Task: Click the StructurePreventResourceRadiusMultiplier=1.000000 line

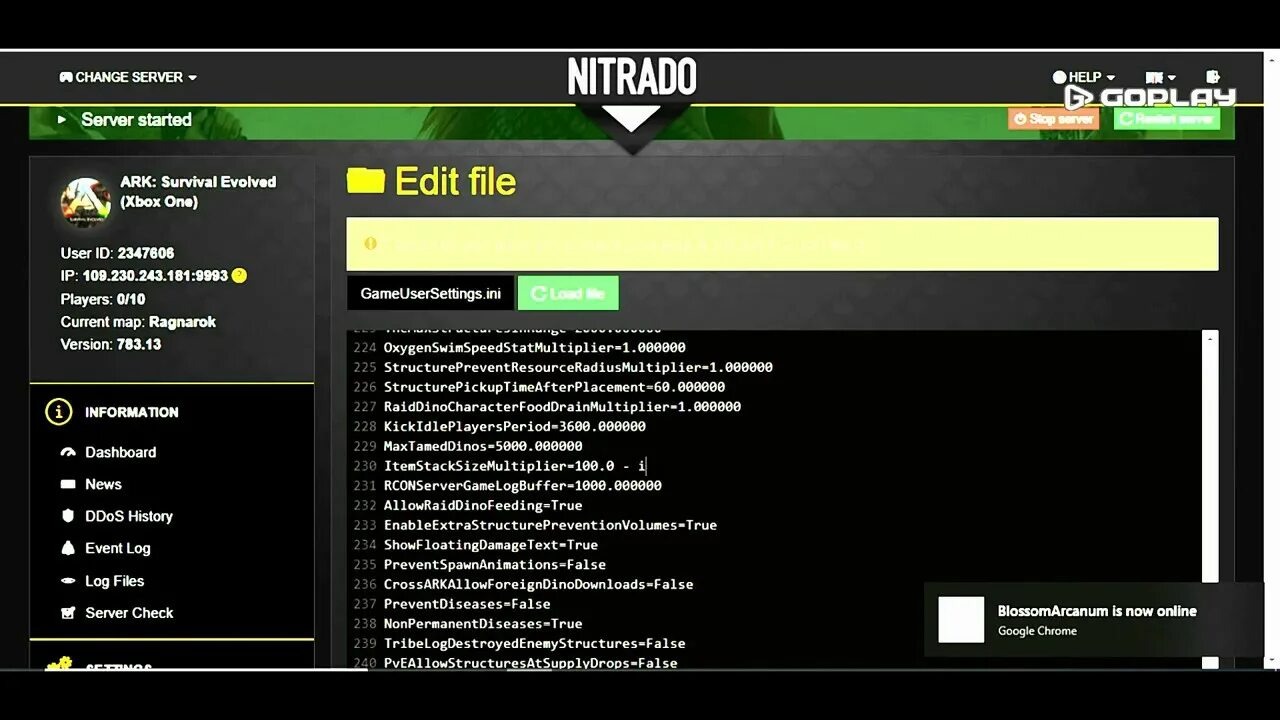Action: pyautogui.click(x=579, y=367)
